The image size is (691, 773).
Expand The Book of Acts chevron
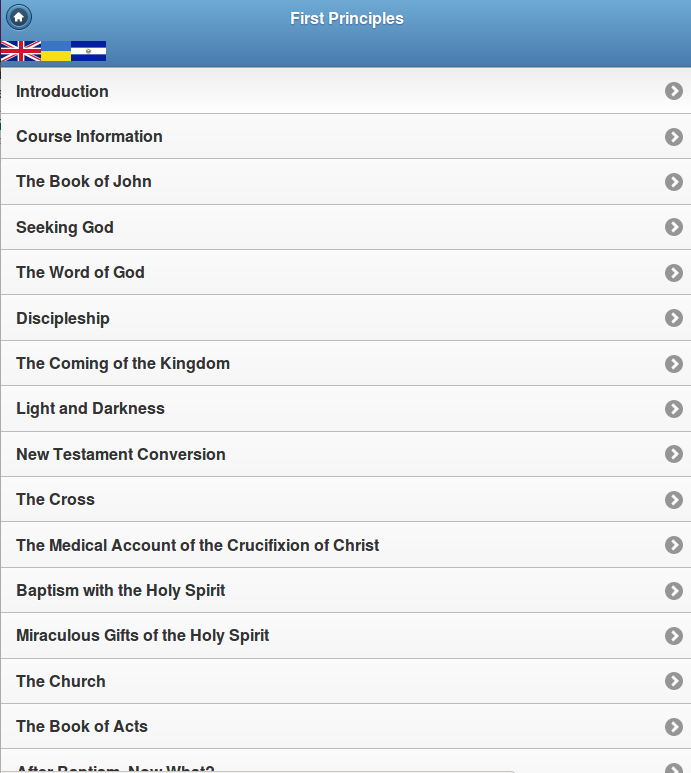click(x=674, y=727)
